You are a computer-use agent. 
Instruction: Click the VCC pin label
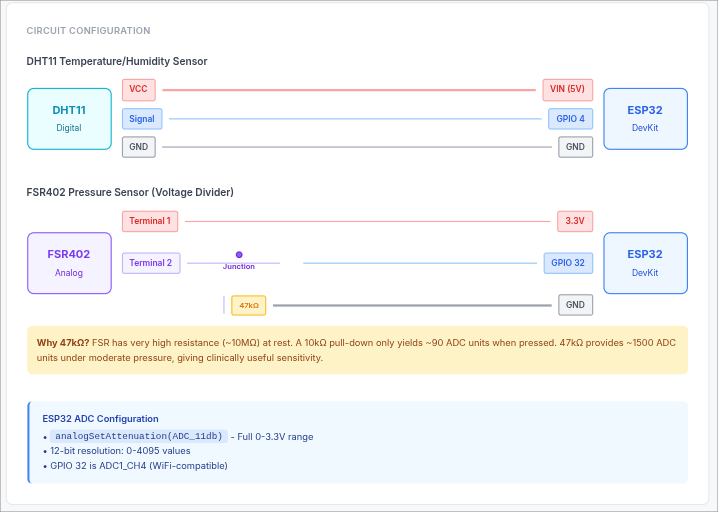[139, 90]
